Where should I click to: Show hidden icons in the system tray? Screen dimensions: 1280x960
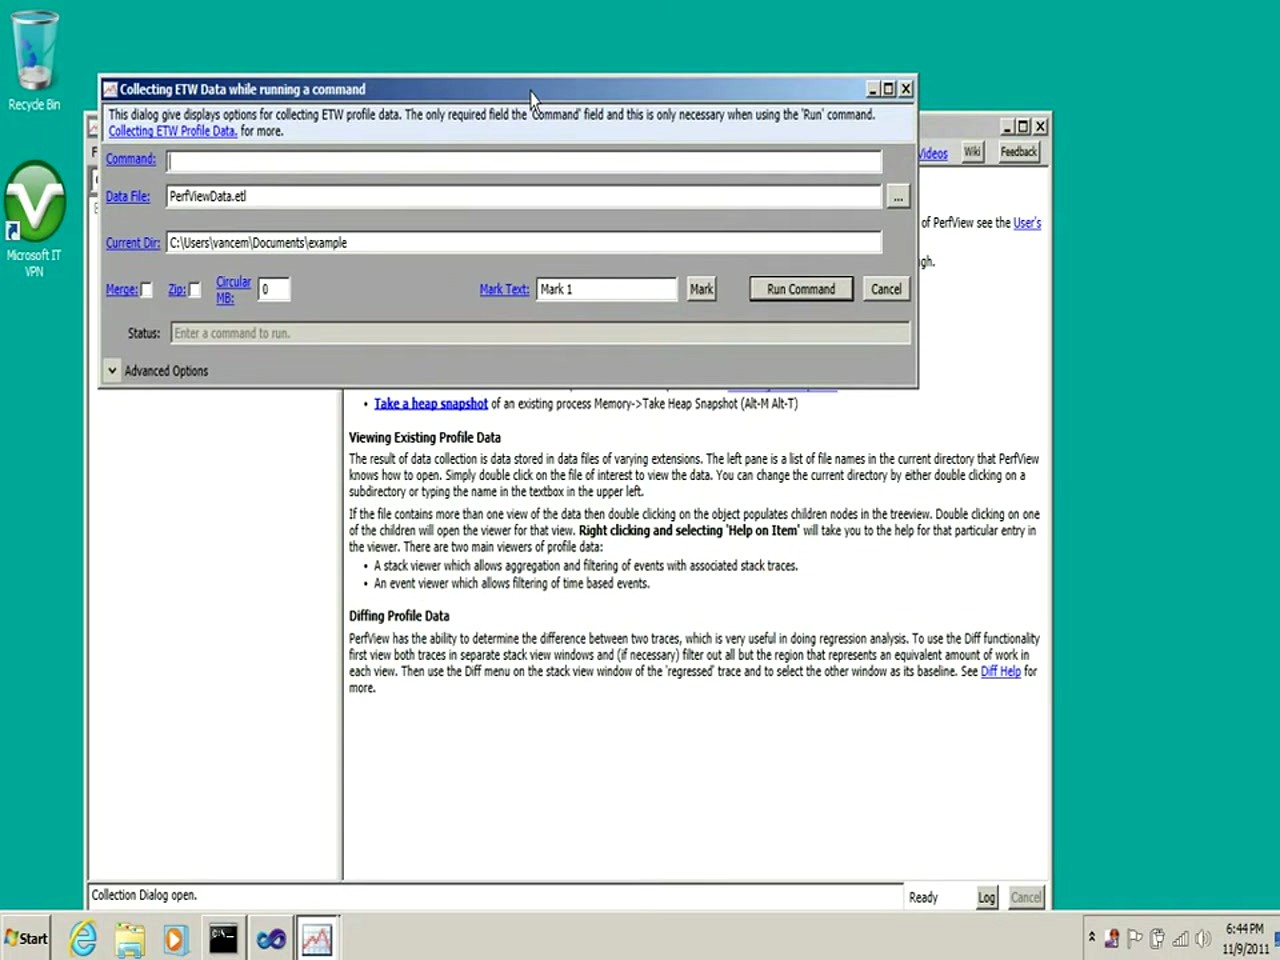click(x=1092, y=938)
